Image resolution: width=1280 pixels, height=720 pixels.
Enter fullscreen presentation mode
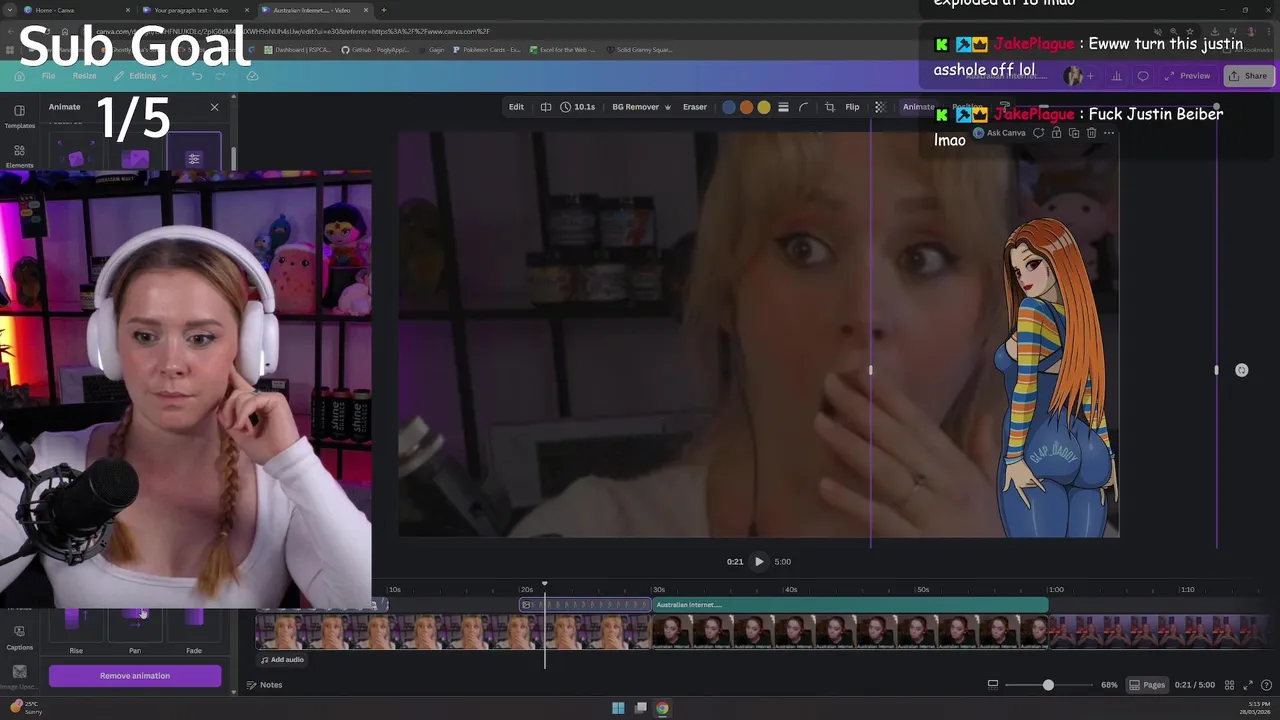[1248, 685]
